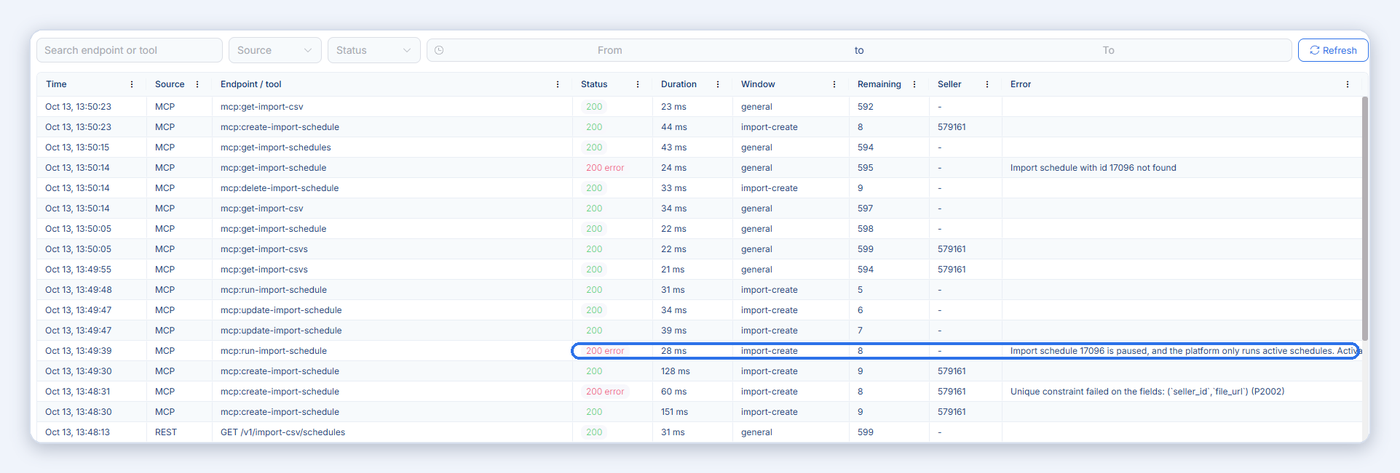Click the 33 ms duration cell

pos(673,188)
